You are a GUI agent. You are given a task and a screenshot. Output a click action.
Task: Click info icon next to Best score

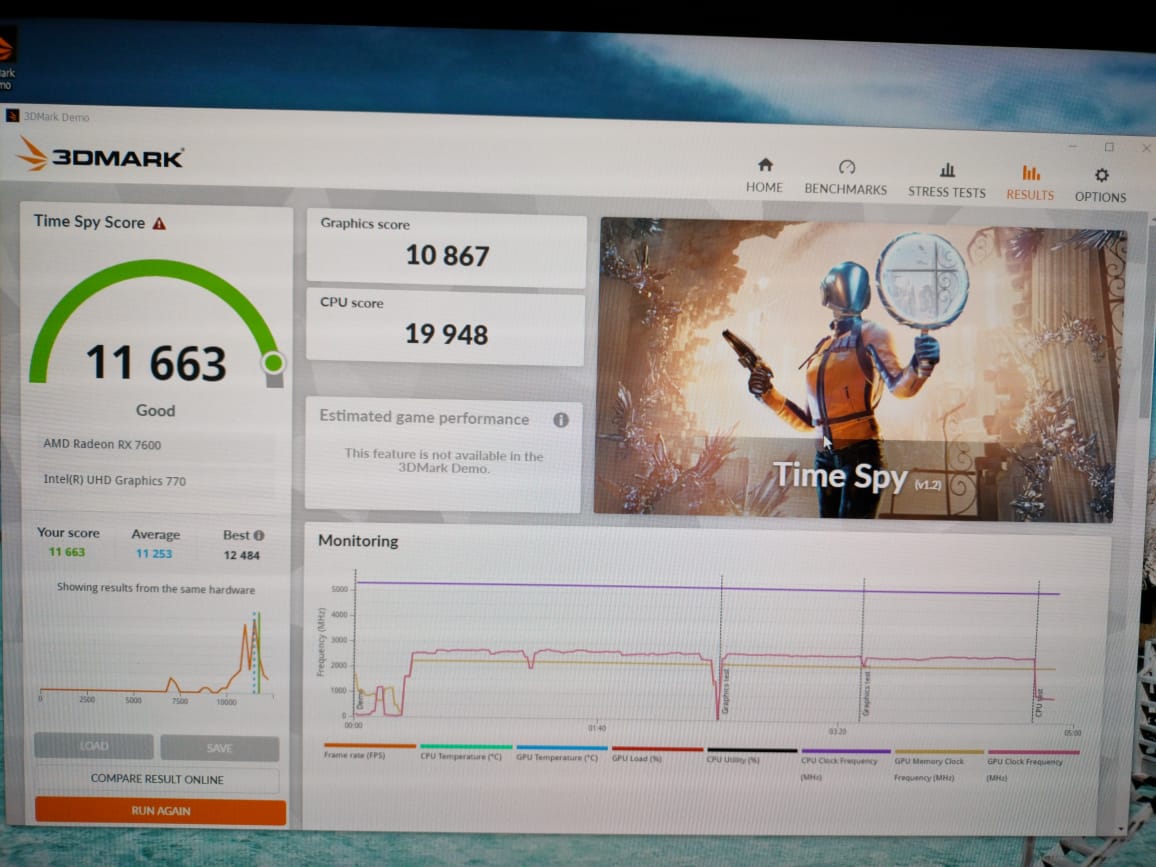259,535
